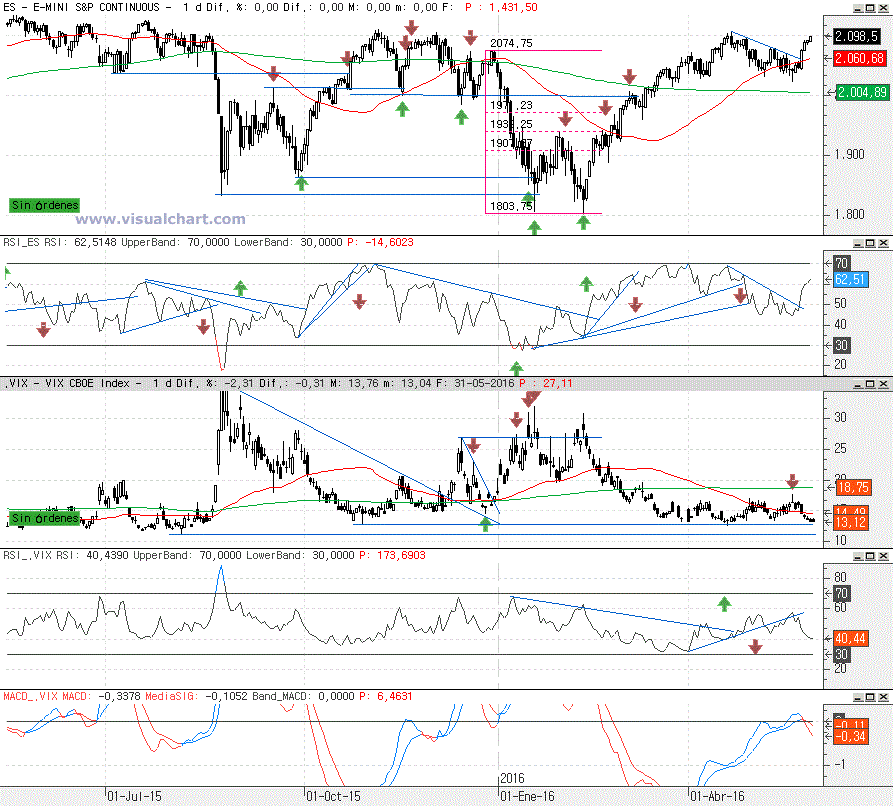Select the red 2.060,68 moving average tag
Image resolution: width=893 pixels, height=806 pixels.
(859, 58)
